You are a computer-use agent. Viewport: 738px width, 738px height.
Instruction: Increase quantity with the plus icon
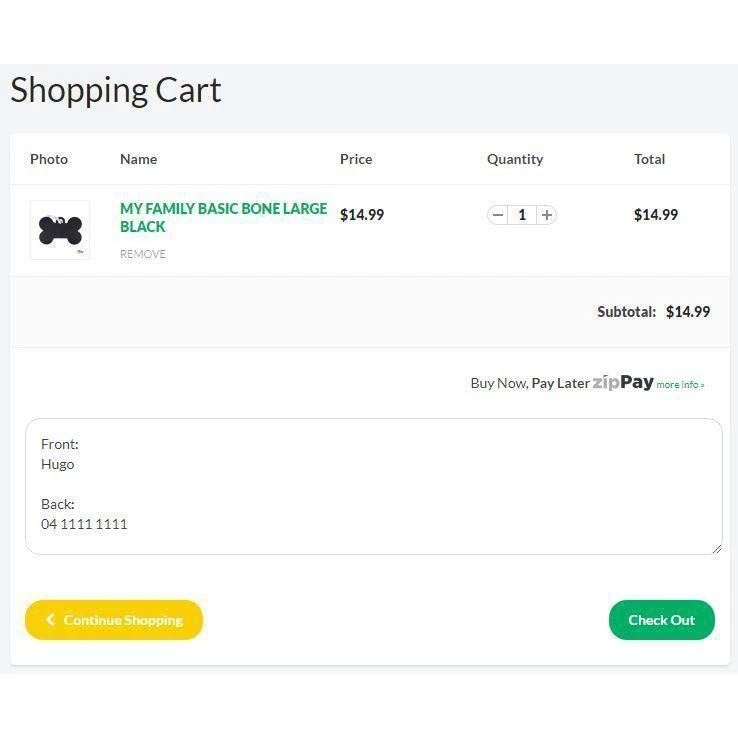(546, 215)
